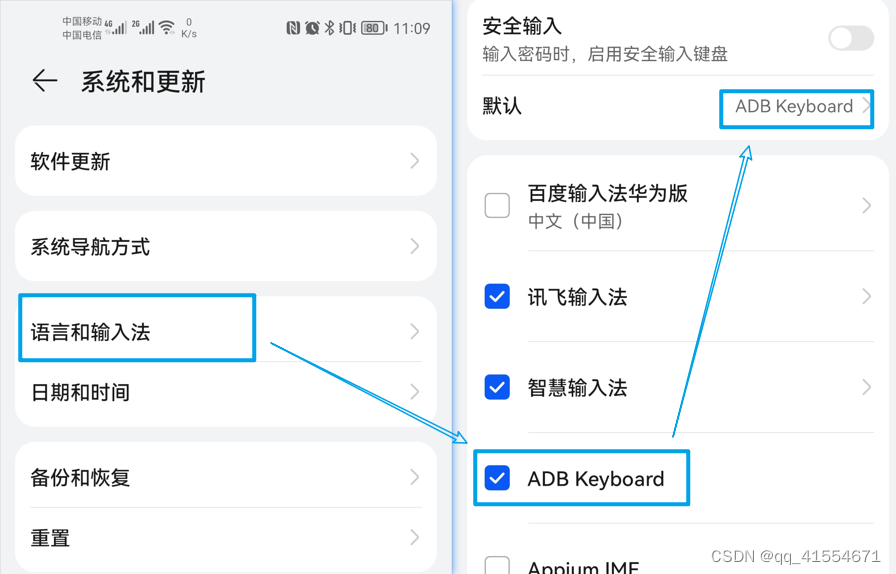The width and height of the screenshot is (896, 574).
Task: Open 日期和时间 chevron
Action: (x=415, y=392)
